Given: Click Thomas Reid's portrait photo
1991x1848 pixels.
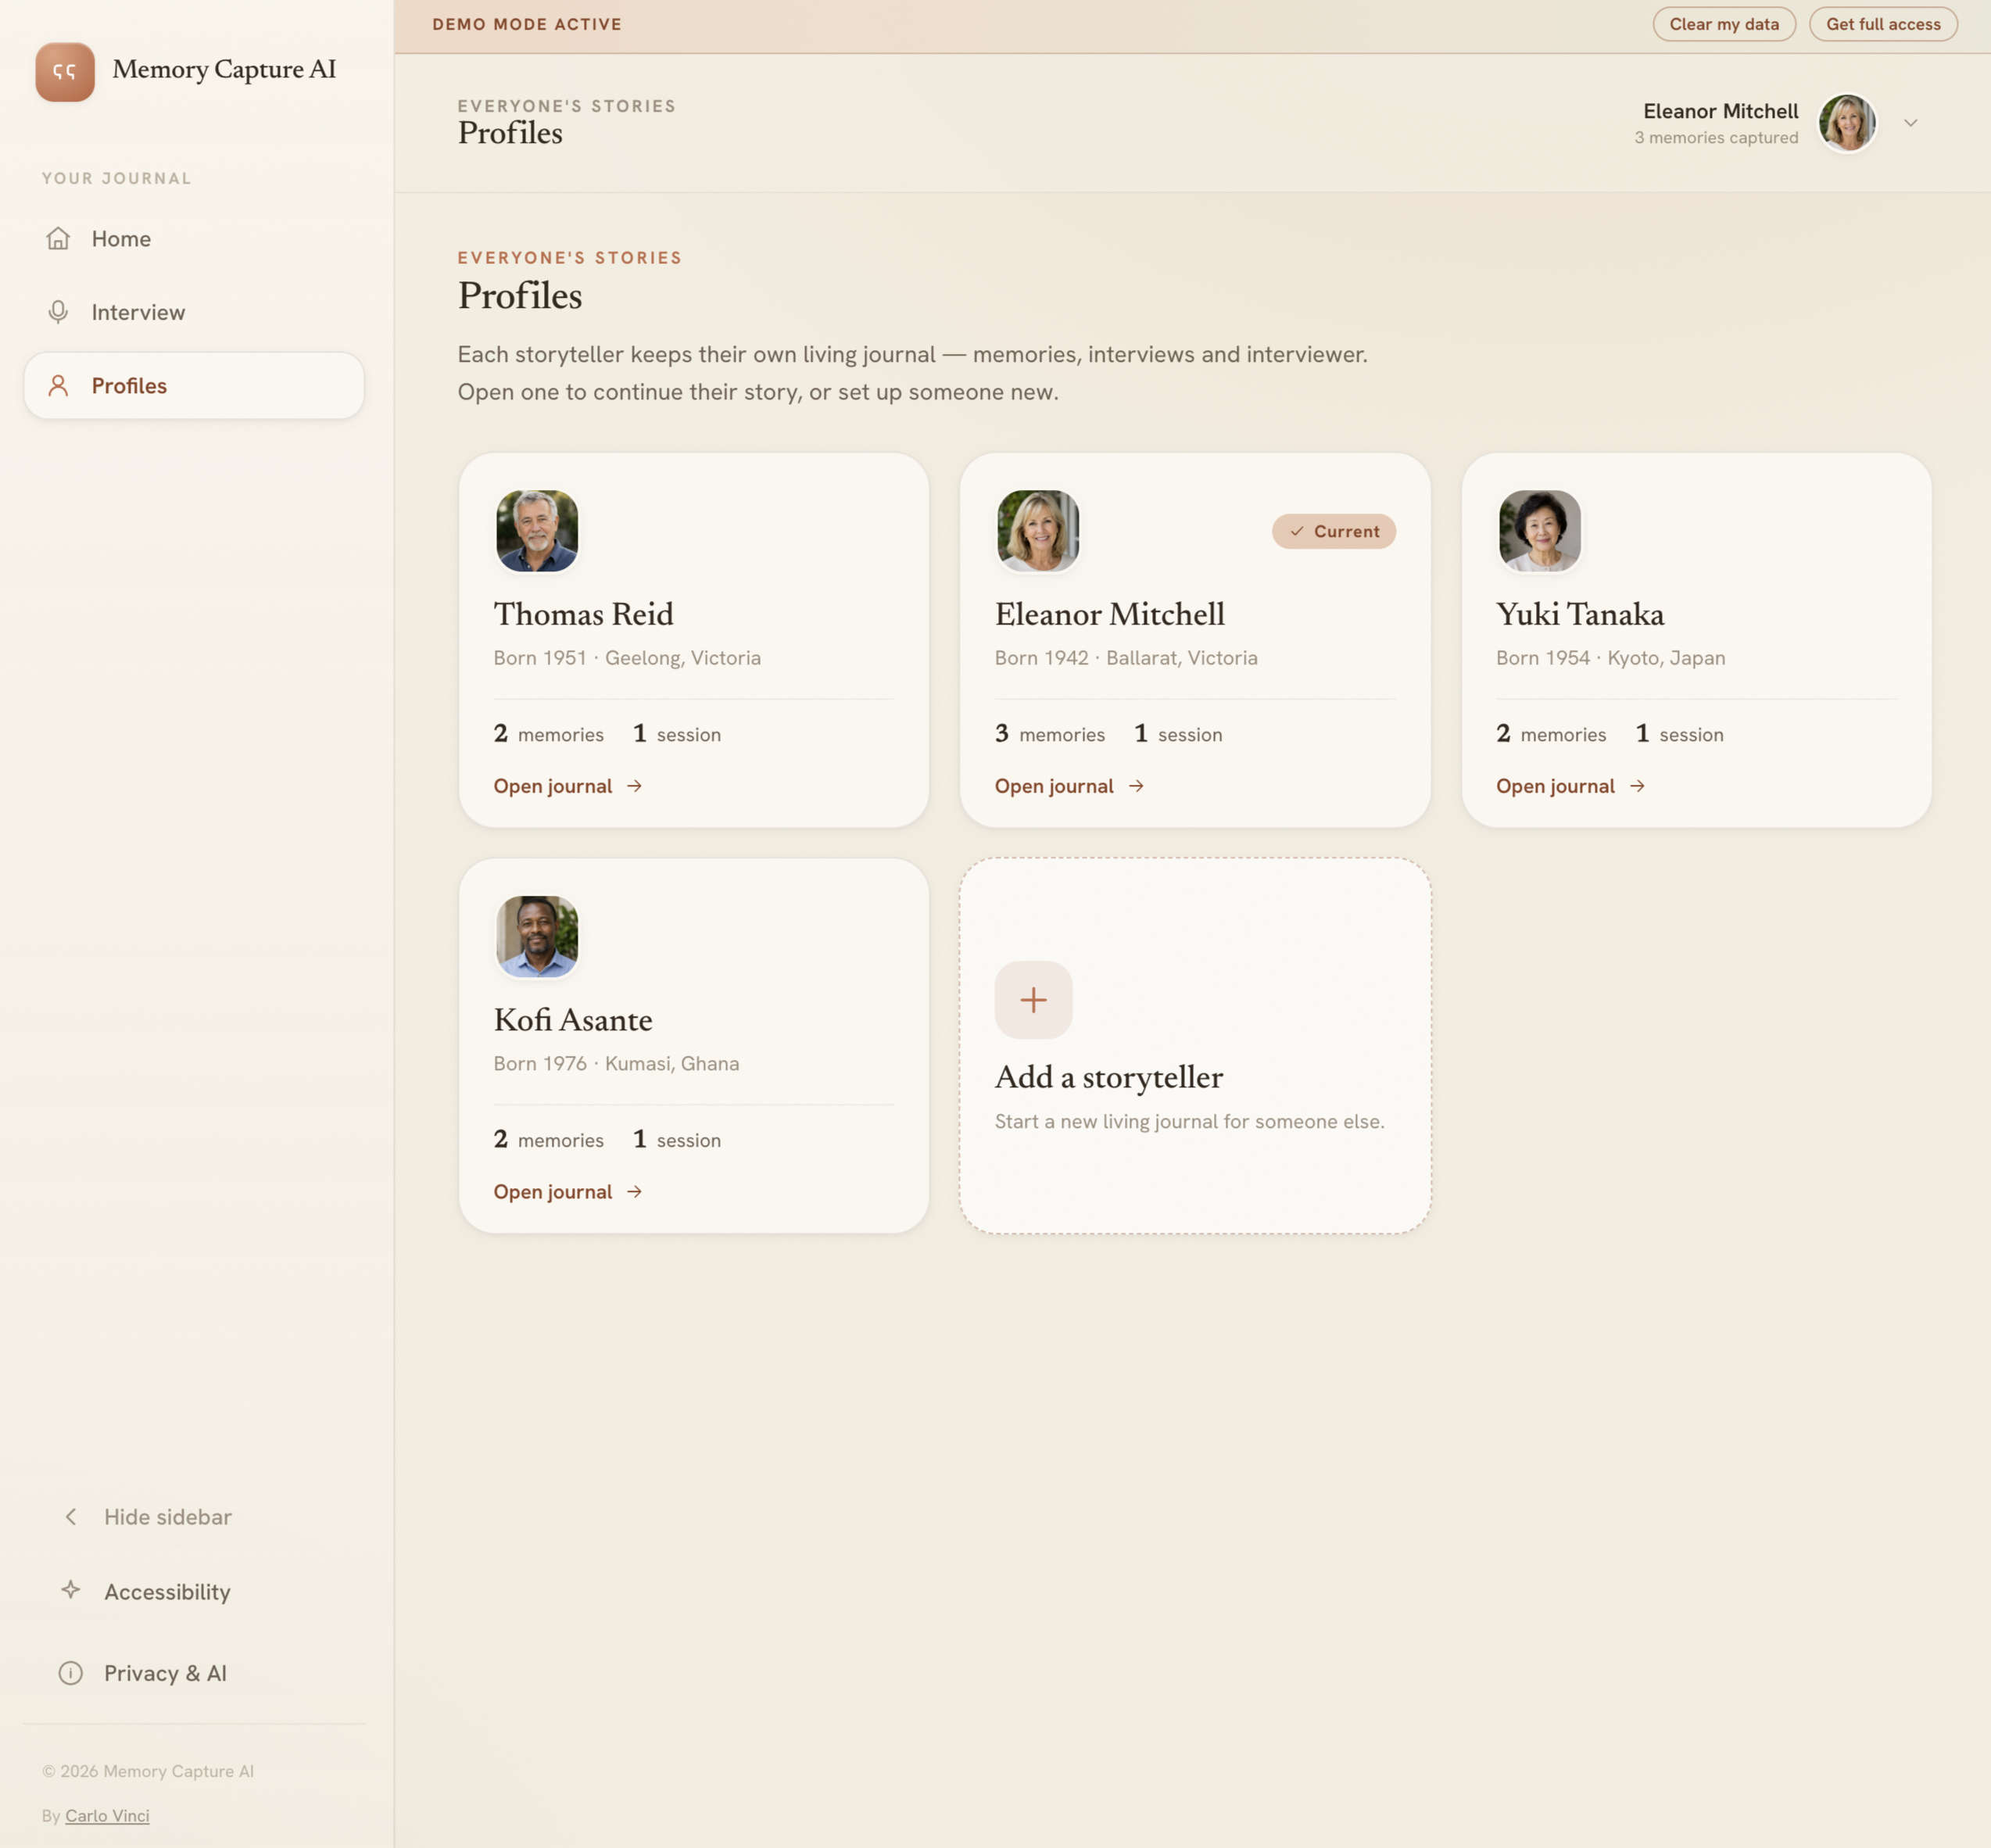Looking at the screenshot, I should 537,531.
